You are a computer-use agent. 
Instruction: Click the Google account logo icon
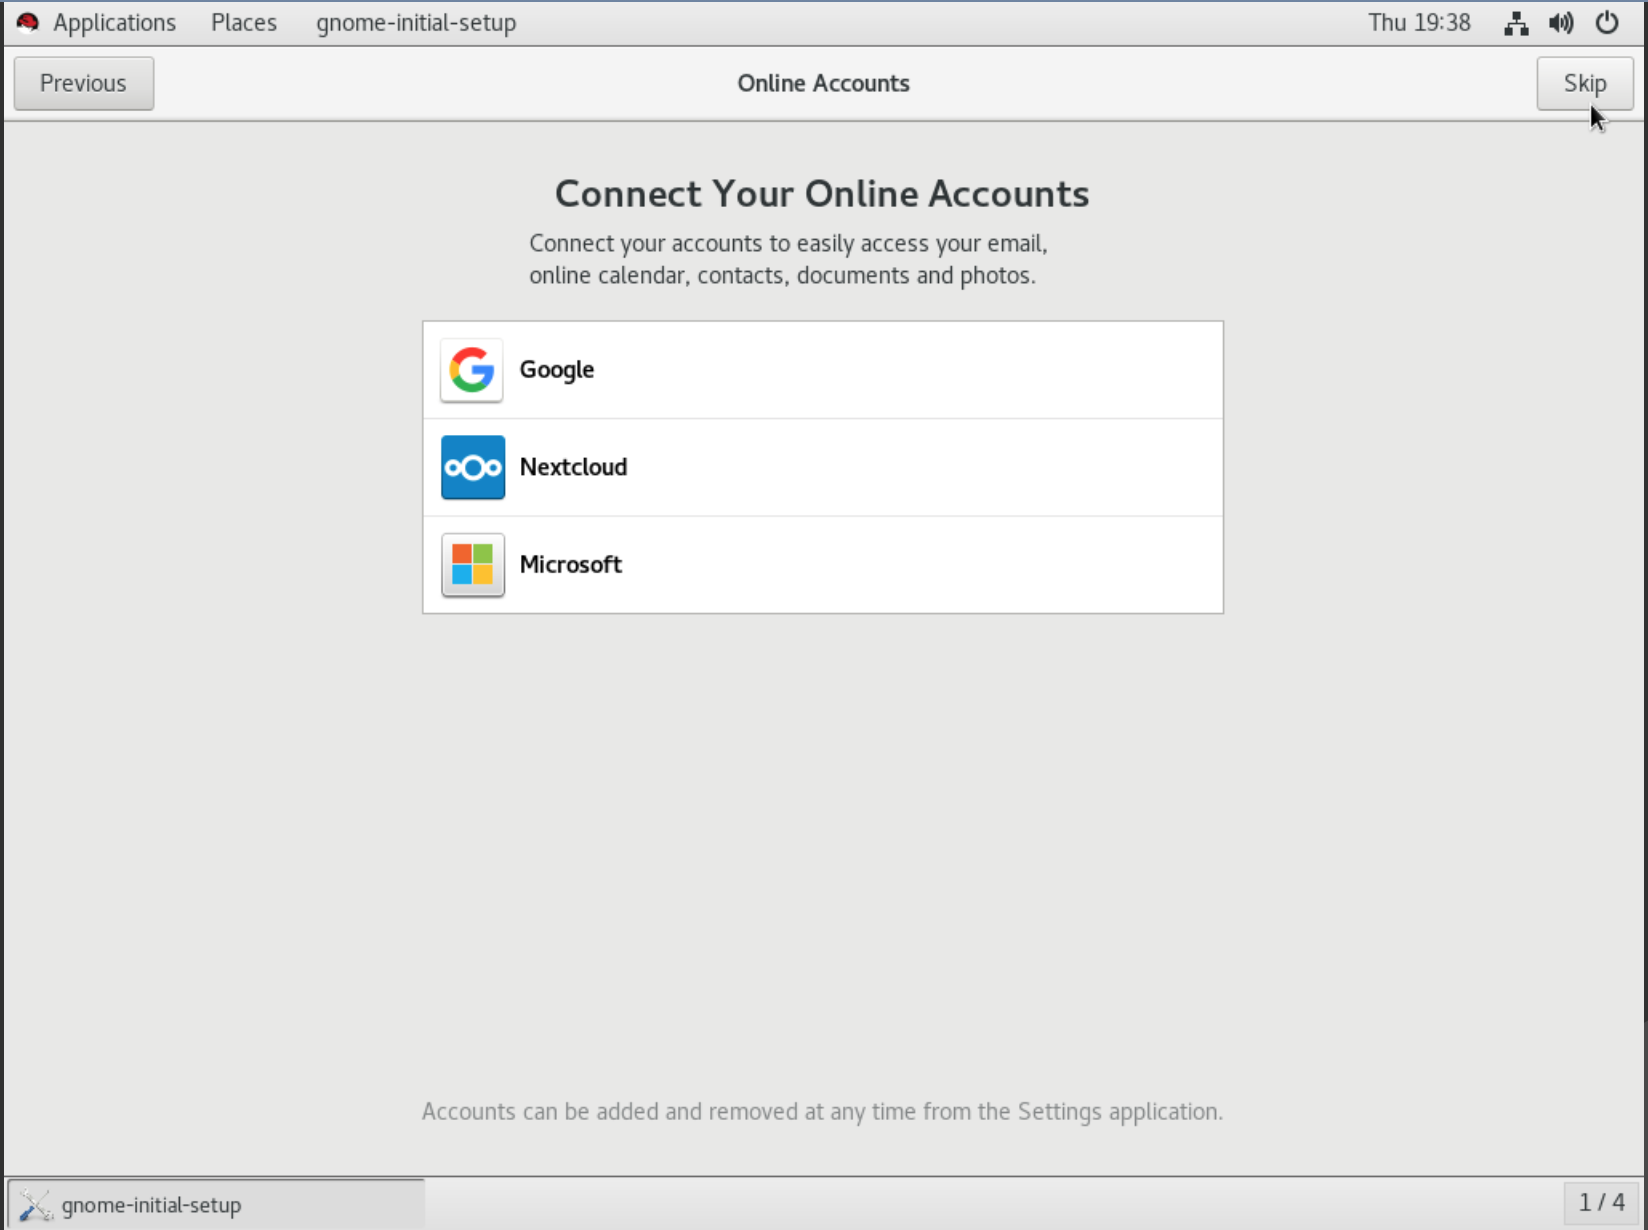tap(472, 370)
